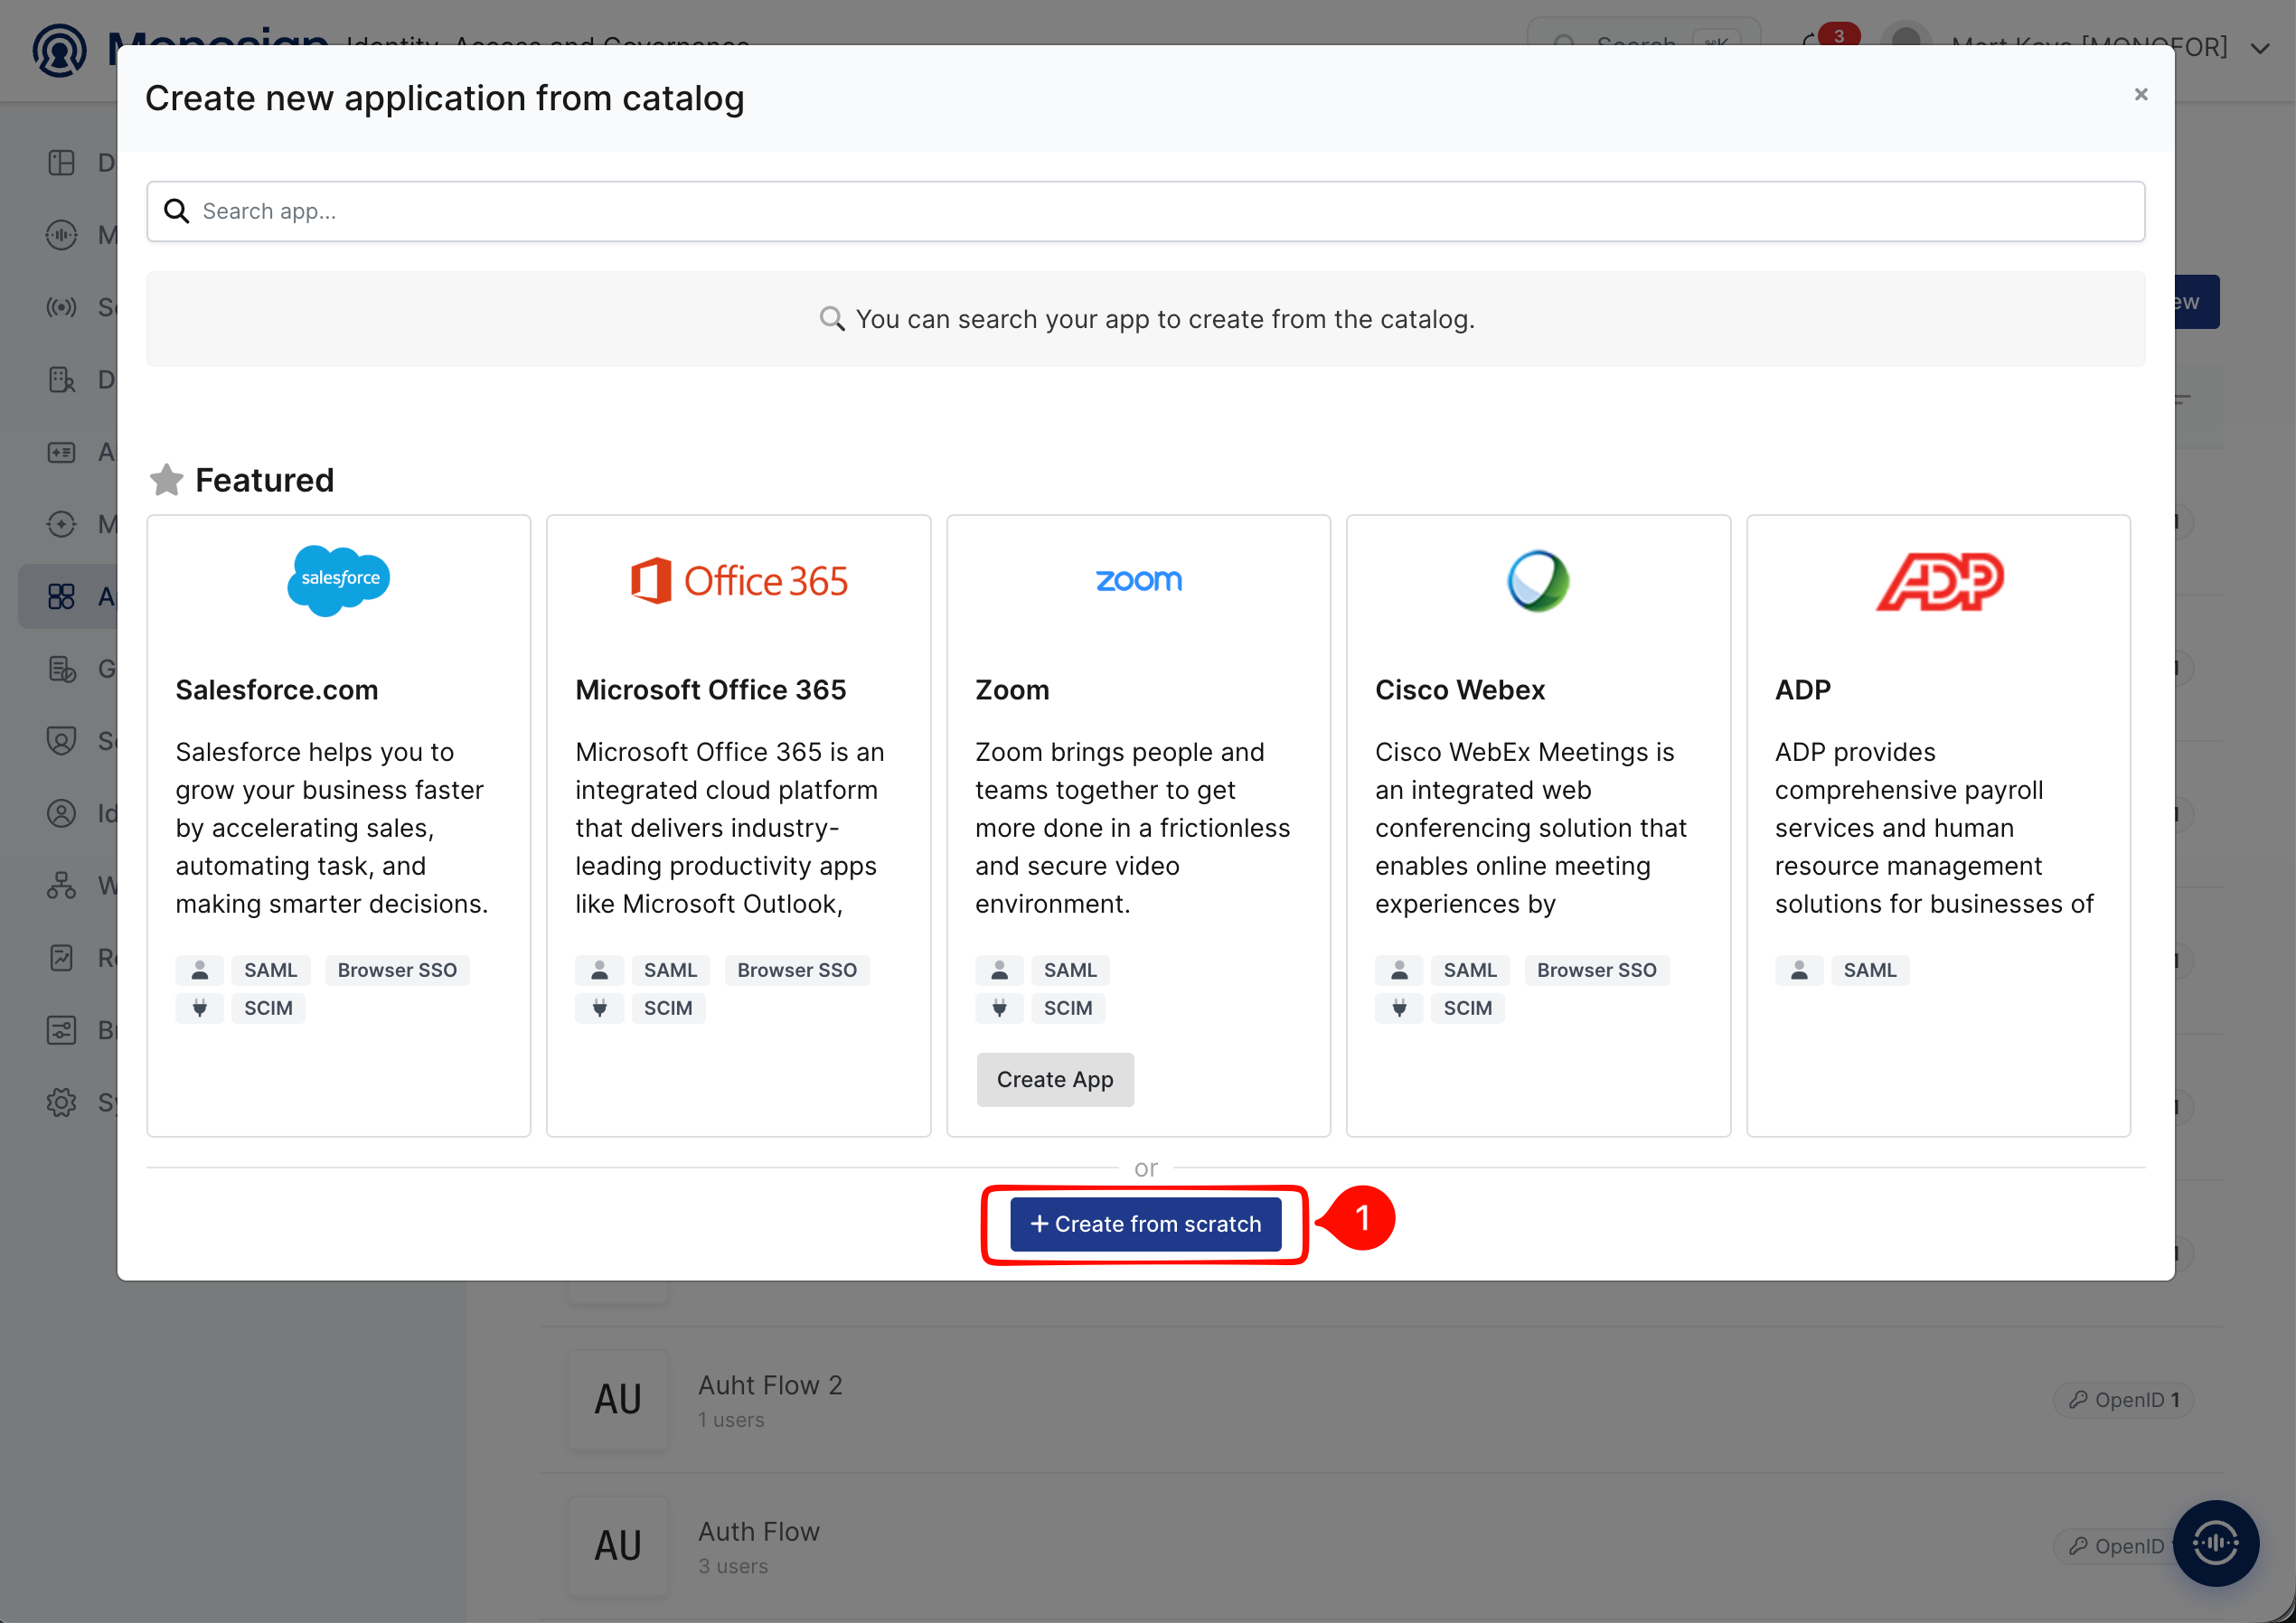Open the shield-with-user icon in background sidebar
This screenshot has height=1623, width=2296.
coord(62,741)
